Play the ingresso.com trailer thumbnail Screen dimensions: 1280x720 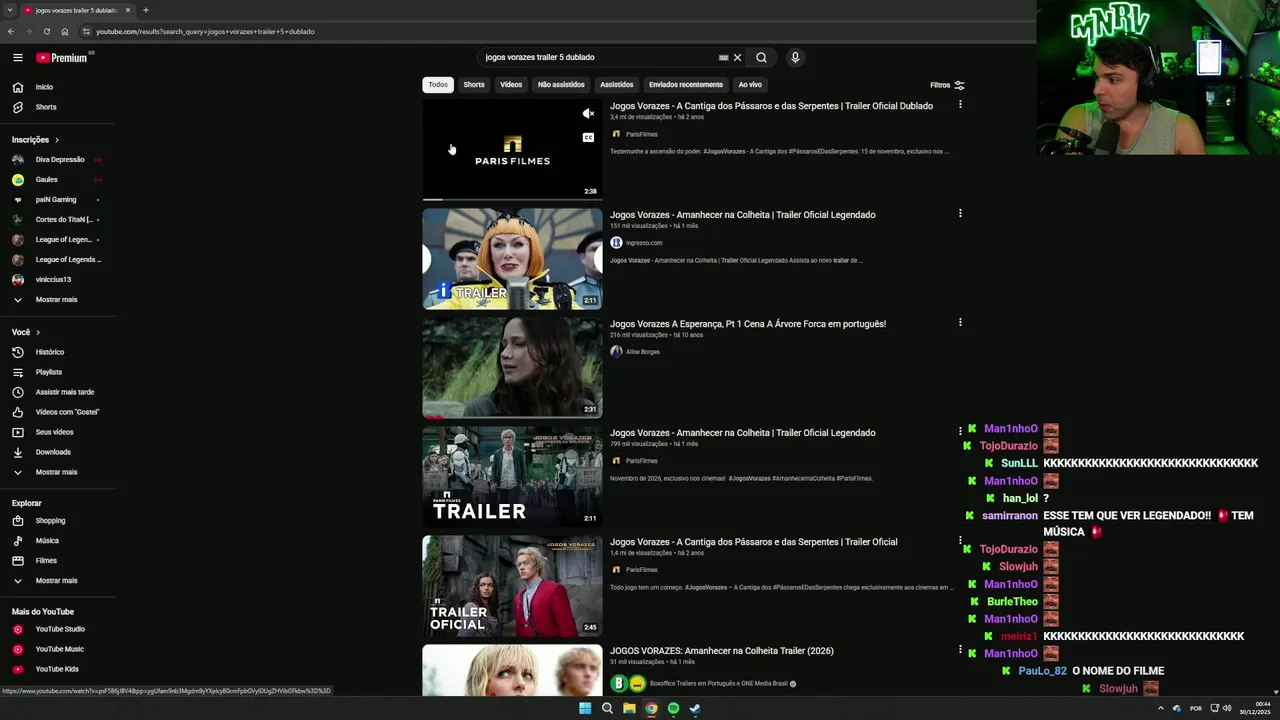point(512,259)
